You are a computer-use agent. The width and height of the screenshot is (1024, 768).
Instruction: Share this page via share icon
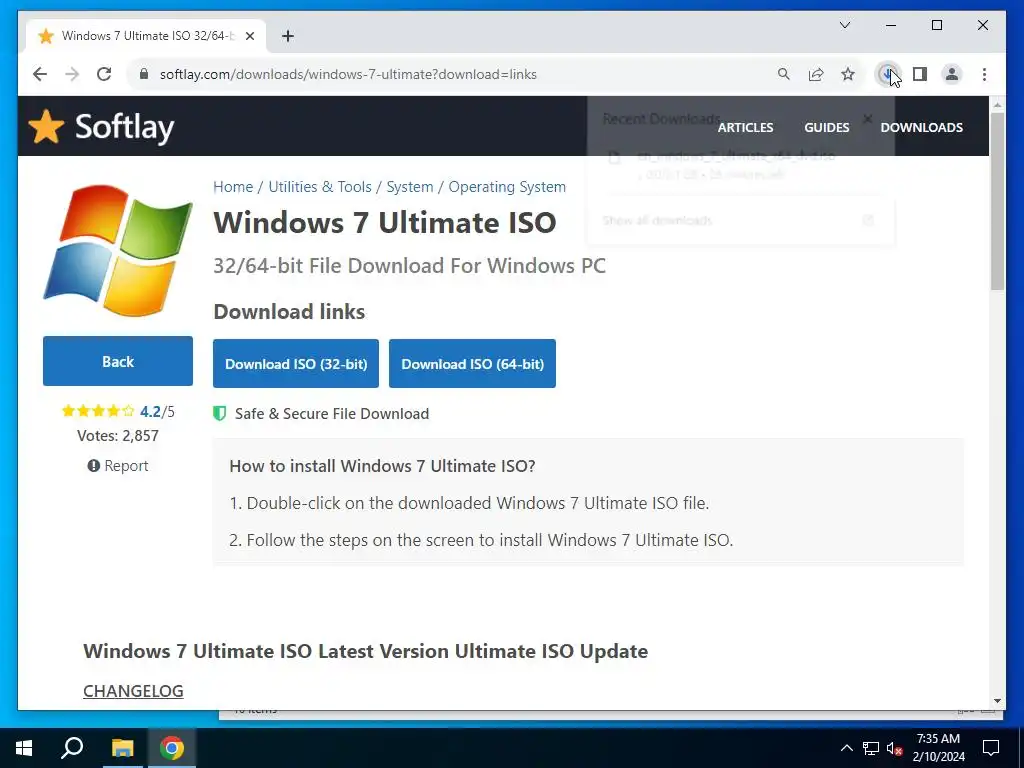pyautogui.click(x=816, y=74)
